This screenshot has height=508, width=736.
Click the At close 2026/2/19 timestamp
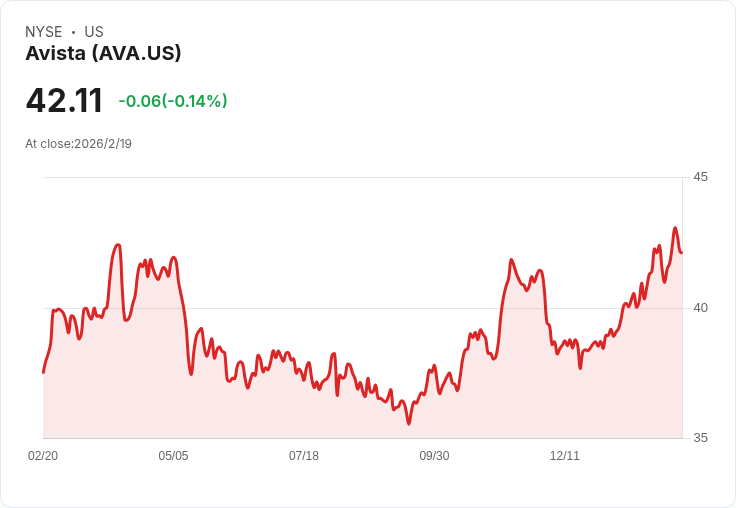click(x=78, y=143)
